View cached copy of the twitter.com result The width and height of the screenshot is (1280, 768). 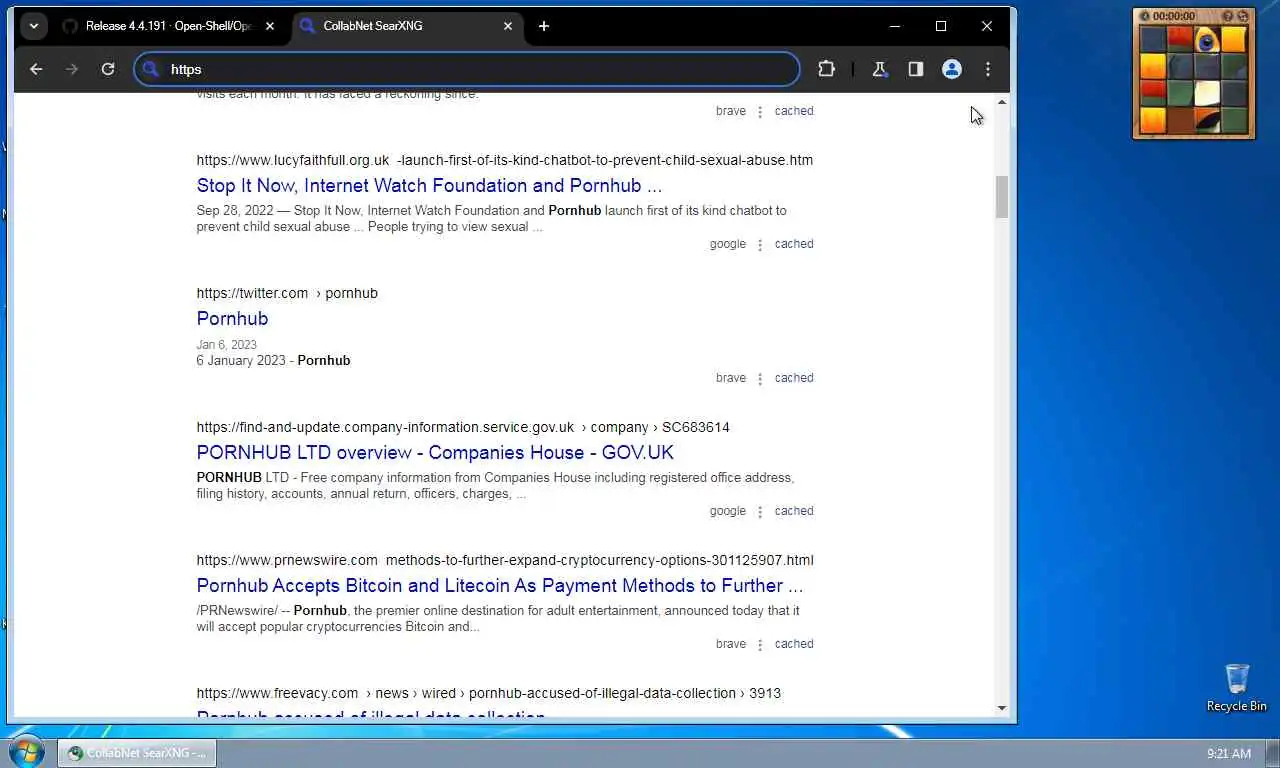pos(794,378)
